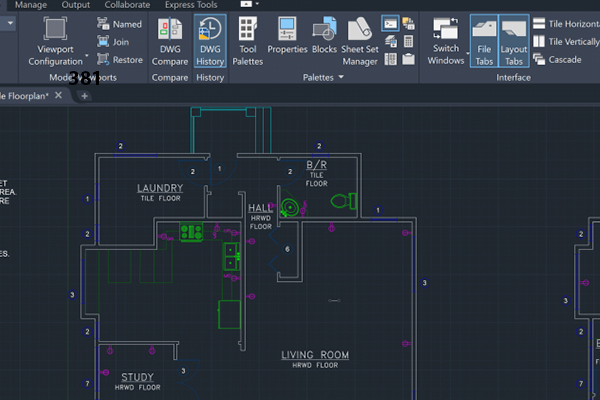Screen dimensions: 600x400
Task: Switch to the Output ribbon tab
Action: coord(75,5)
